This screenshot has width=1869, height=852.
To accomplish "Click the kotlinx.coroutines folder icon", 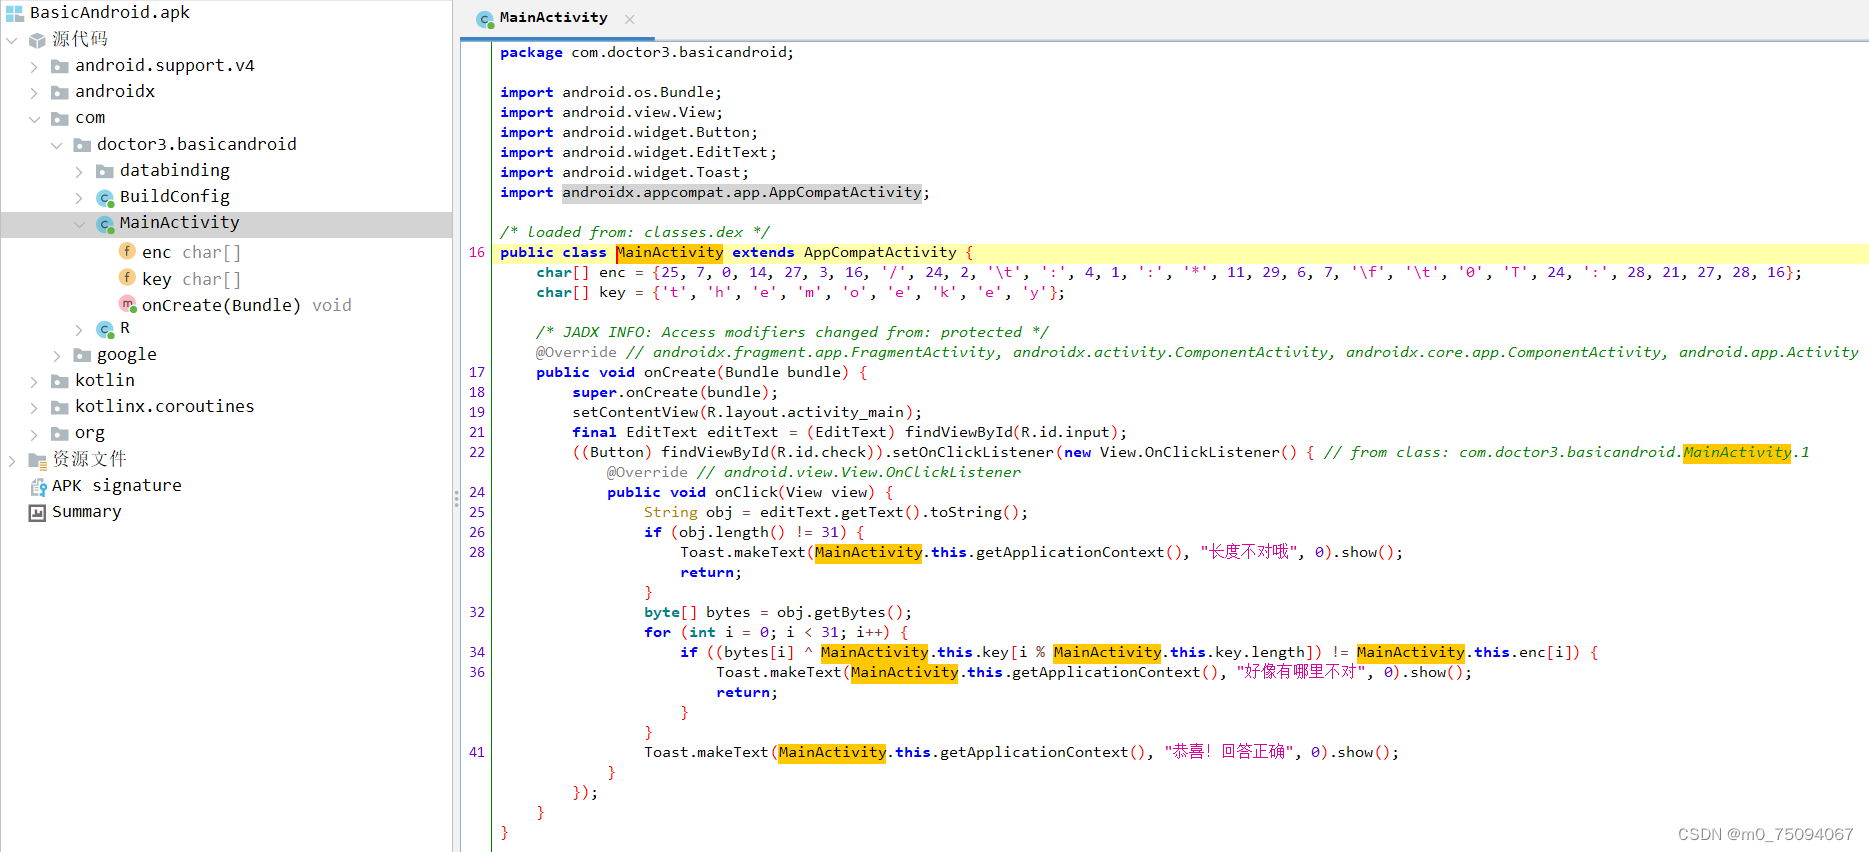I will coord(60,407).
